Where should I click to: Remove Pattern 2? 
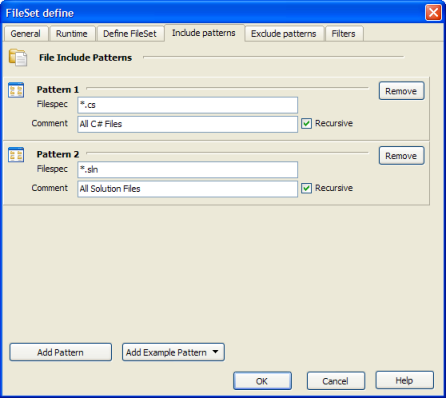[401, 156]
